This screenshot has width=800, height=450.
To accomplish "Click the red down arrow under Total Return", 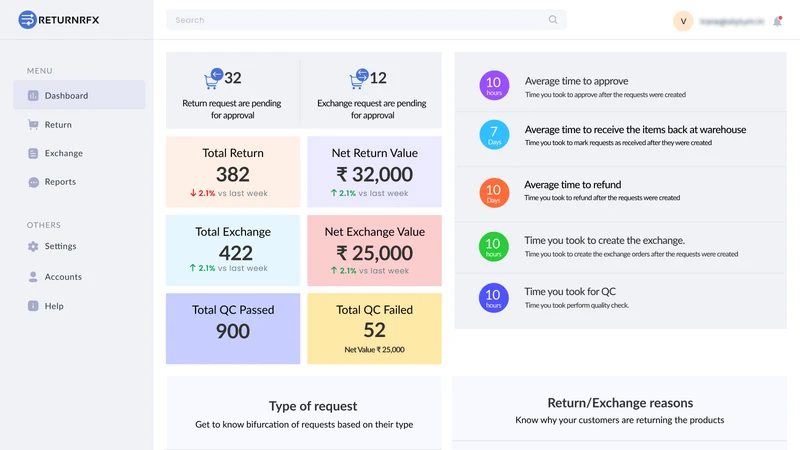I will [193, 193].
